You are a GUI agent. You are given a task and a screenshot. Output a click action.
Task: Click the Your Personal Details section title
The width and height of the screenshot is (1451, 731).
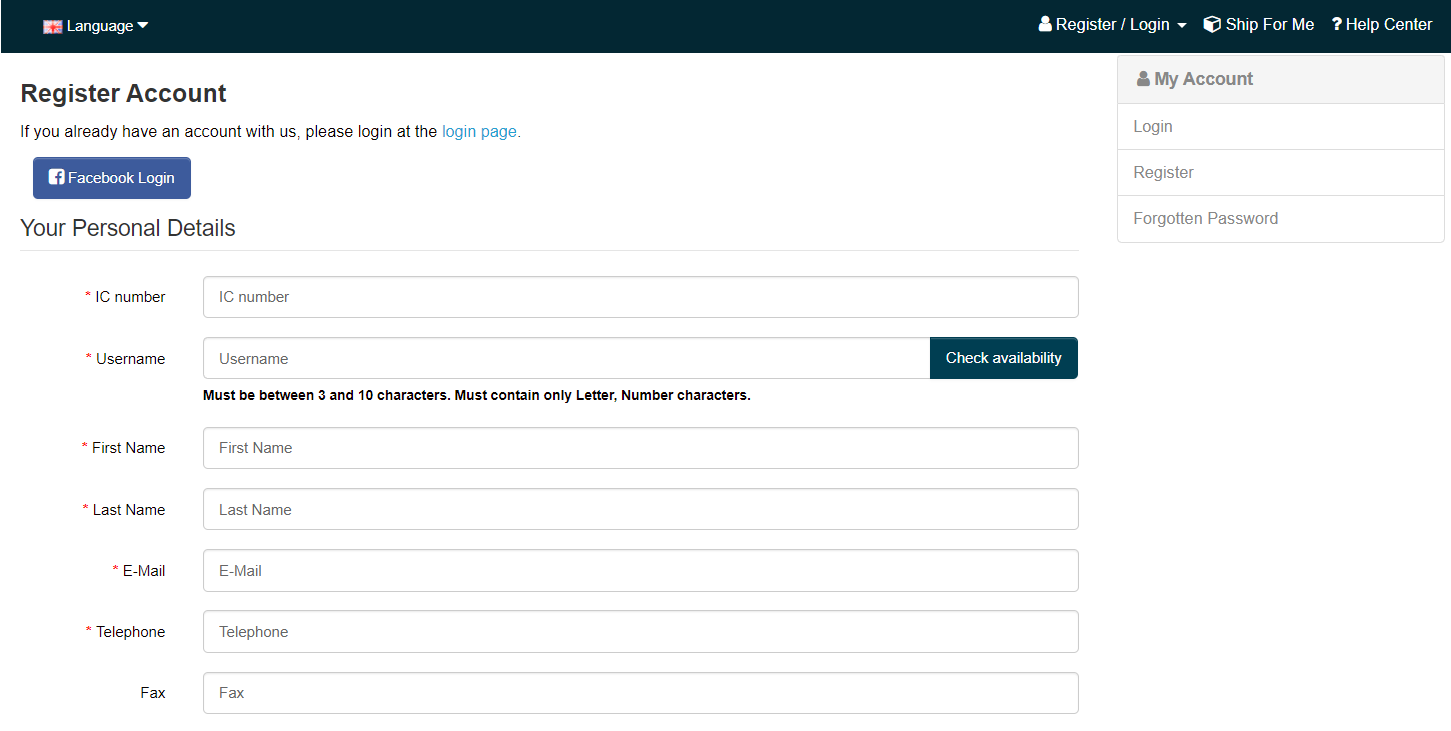(128, 228)
